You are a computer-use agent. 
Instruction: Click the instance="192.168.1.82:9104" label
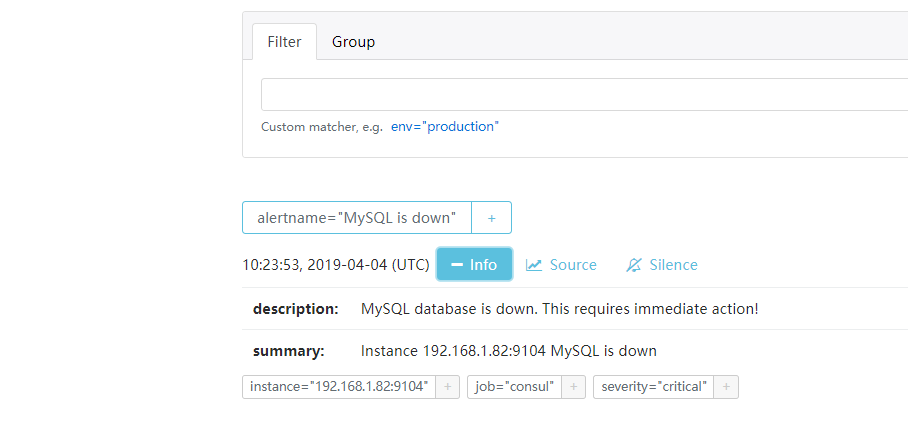tap(339, 387)
